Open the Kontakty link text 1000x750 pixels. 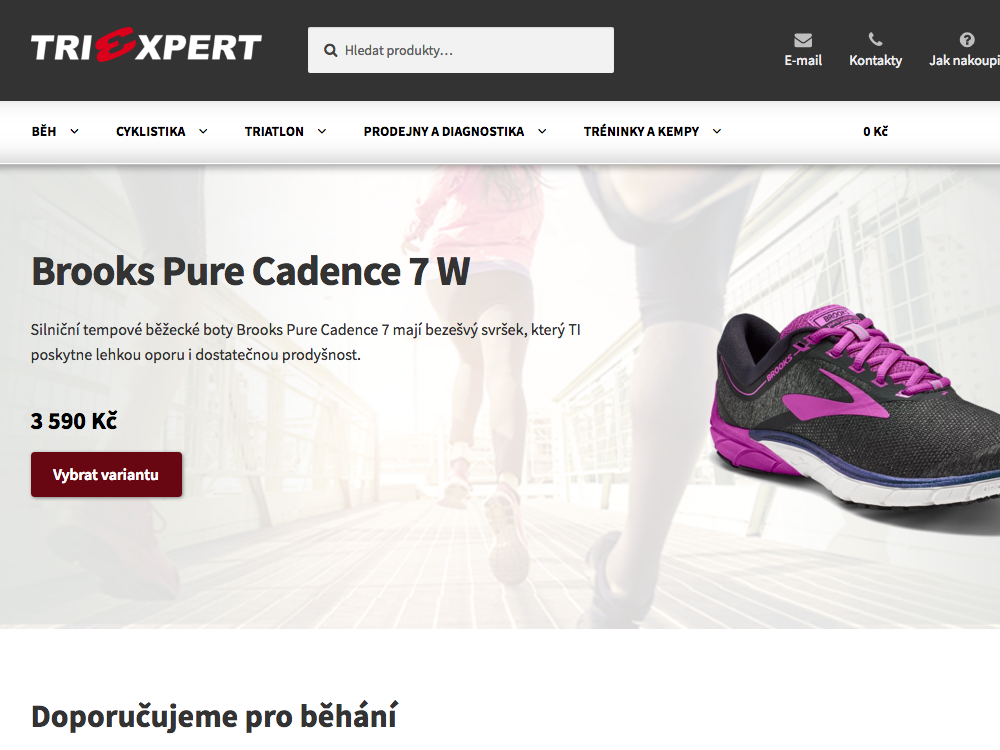click(x=876, y=61)
